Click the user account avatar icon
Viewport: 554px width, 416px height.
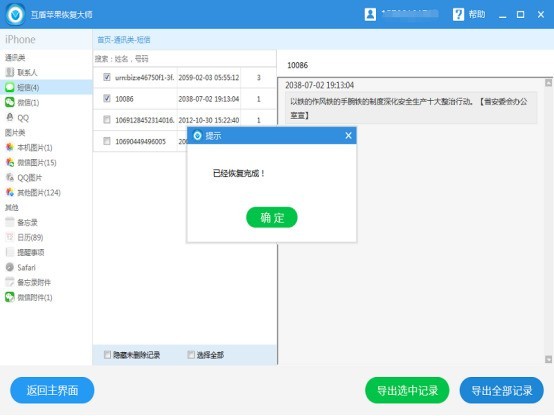tap(370, 14)
